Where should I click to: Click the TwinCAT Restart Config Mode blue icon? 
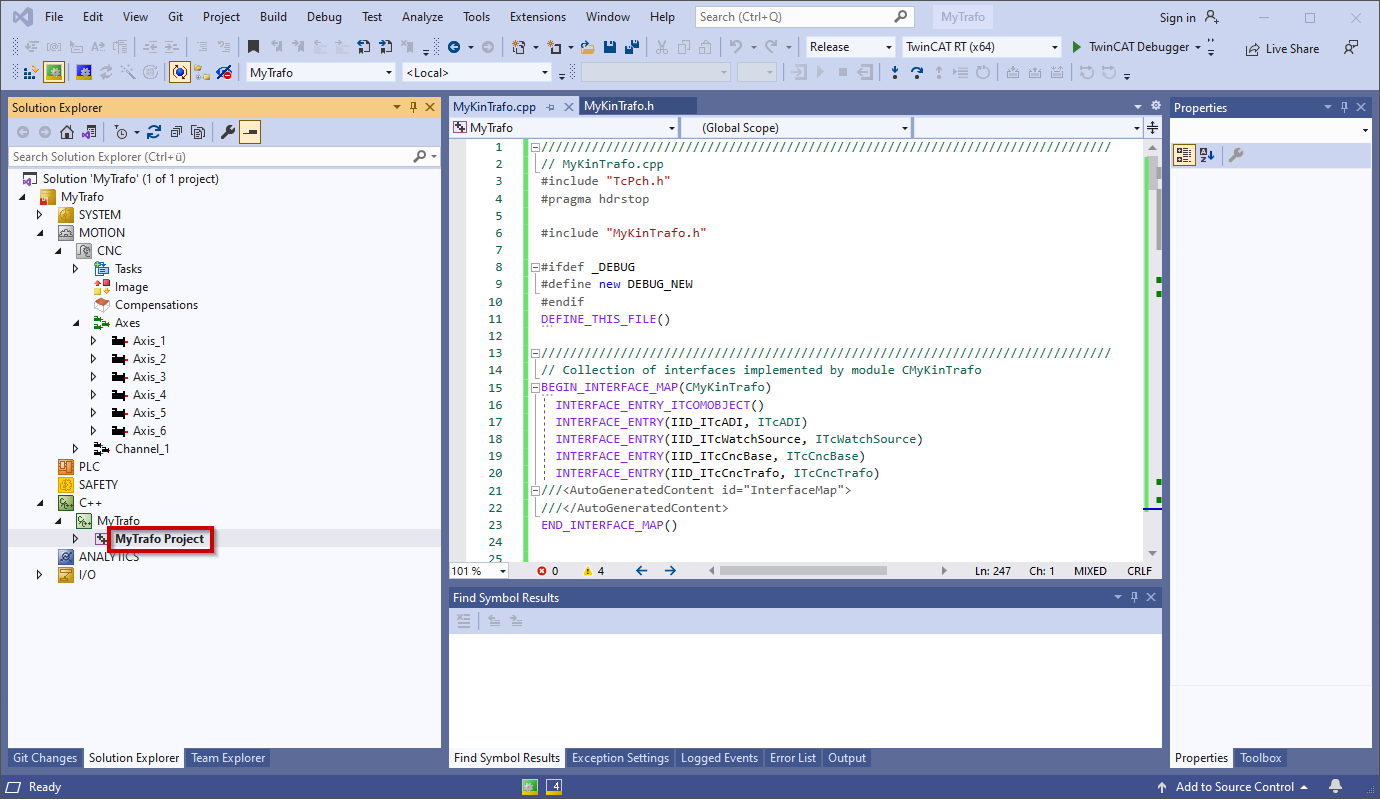84,72
